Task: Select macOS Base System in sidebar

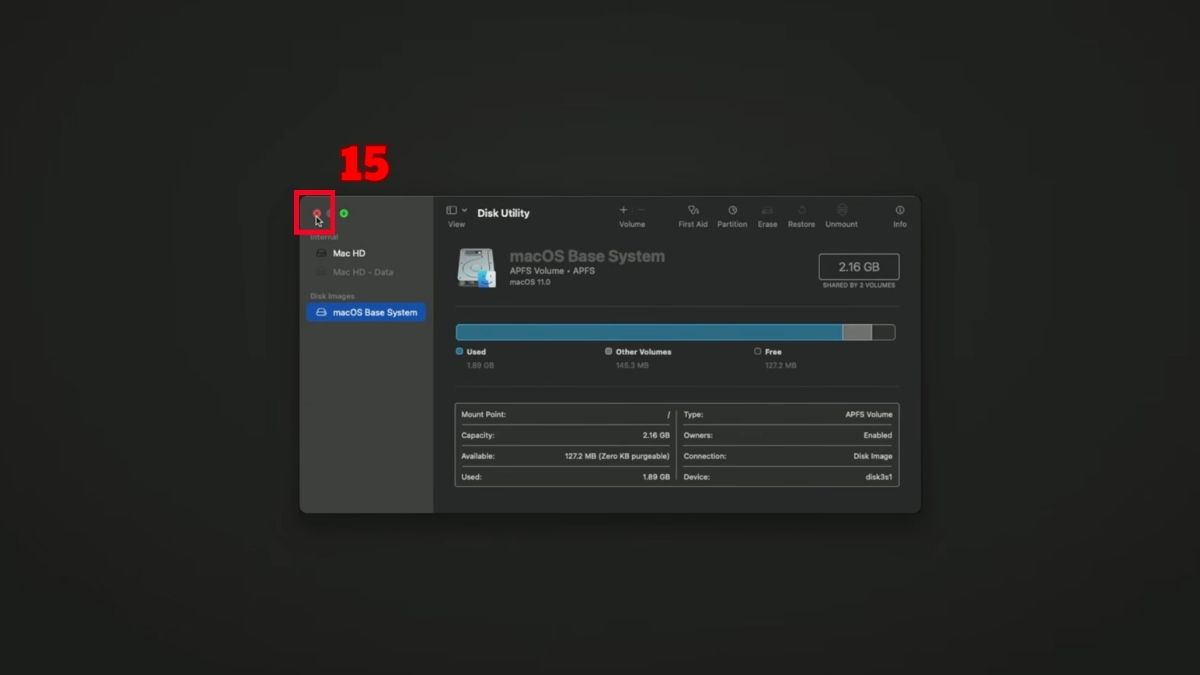Action: [366, 312]
